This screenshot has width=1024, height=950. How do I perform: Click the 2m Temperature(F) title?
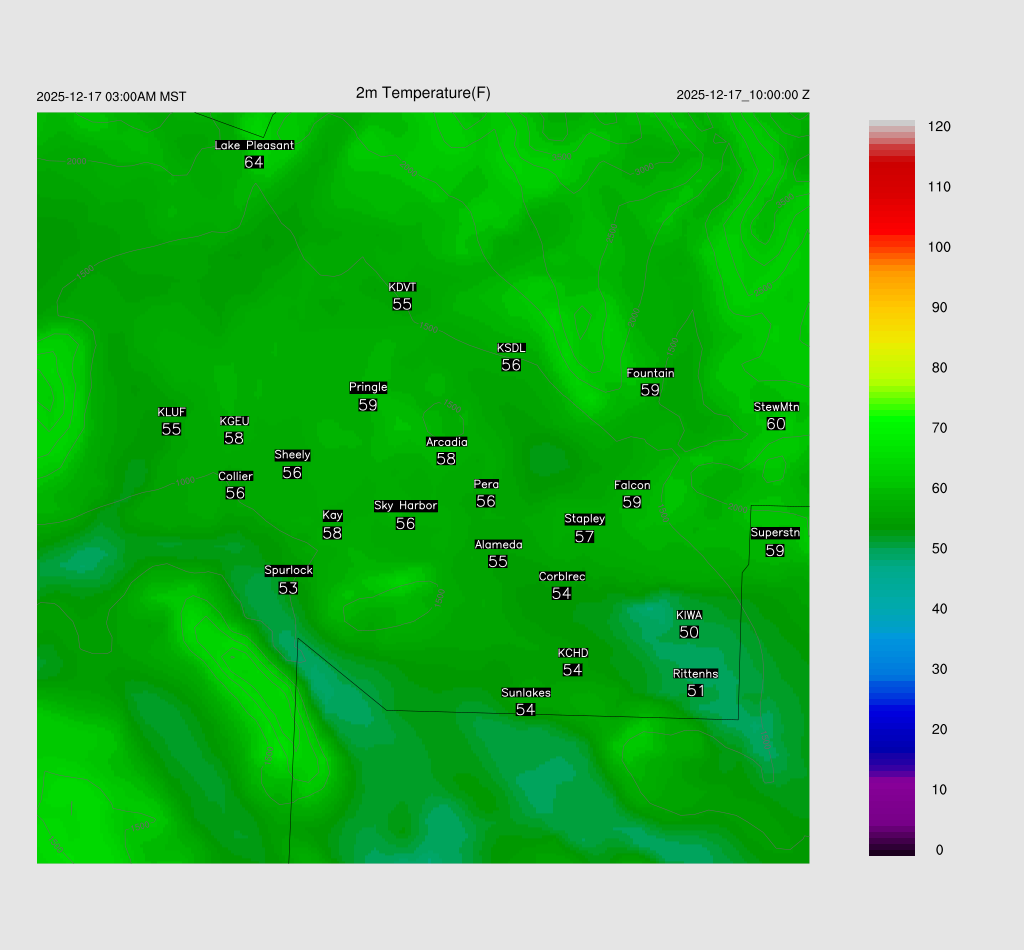pos(423,93)
